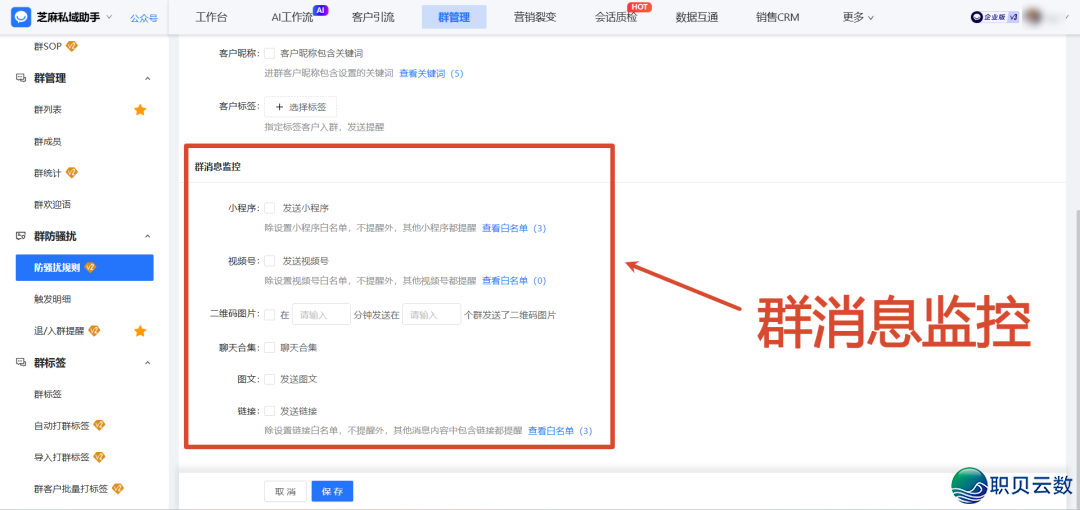Screen dimensions: 1080x510
Task: Click the 选择标签 button
Action: [300, 107]
